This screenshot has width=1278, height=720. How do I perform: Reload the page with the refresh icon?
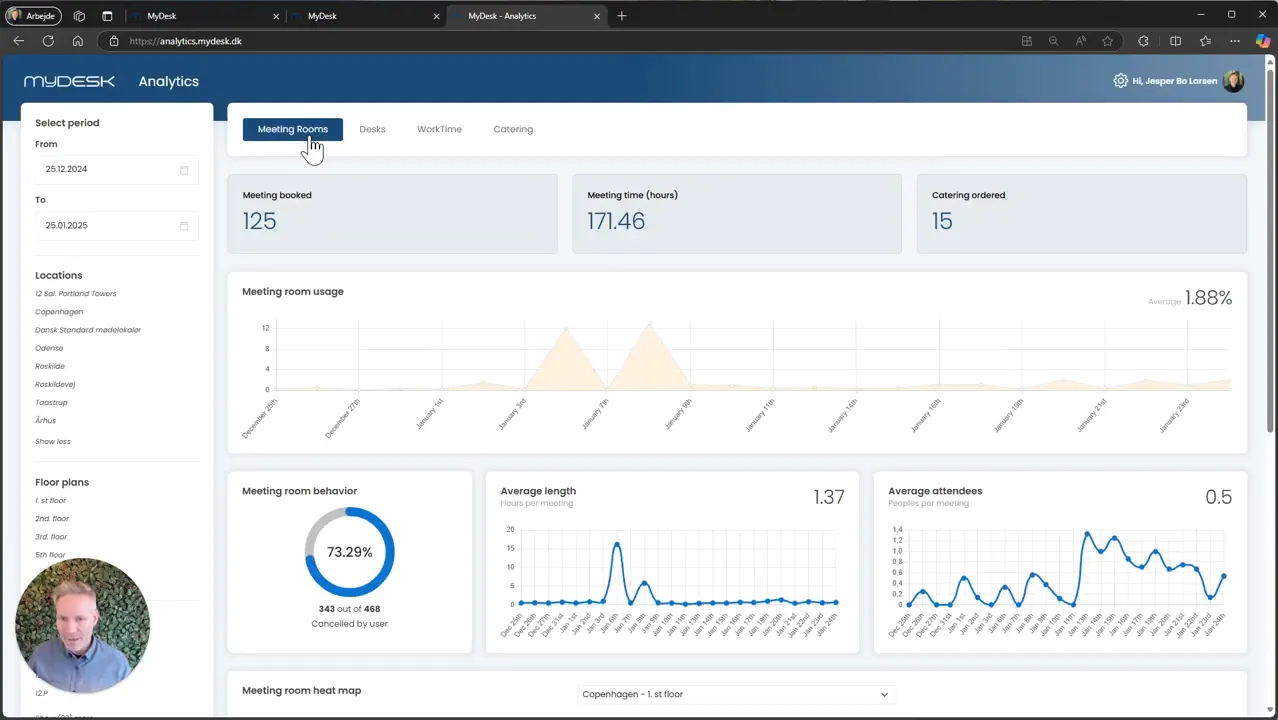pos(48,41)
